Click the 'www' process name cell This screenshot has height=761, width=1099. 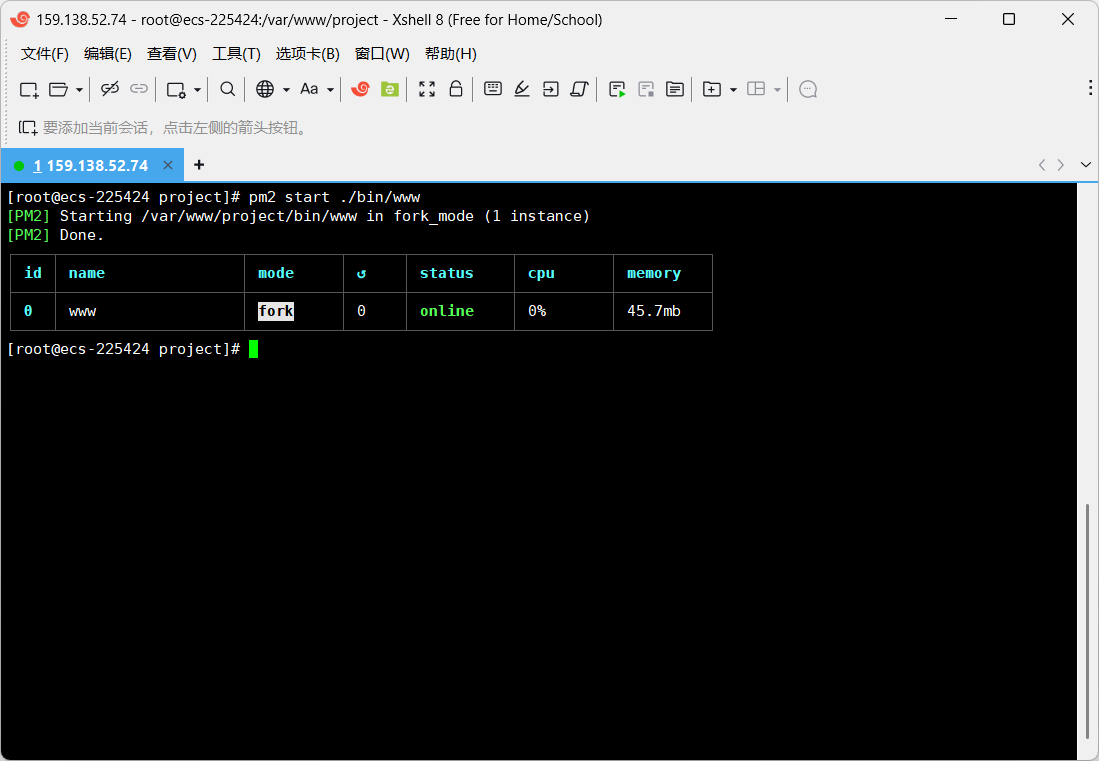[83, 312]
